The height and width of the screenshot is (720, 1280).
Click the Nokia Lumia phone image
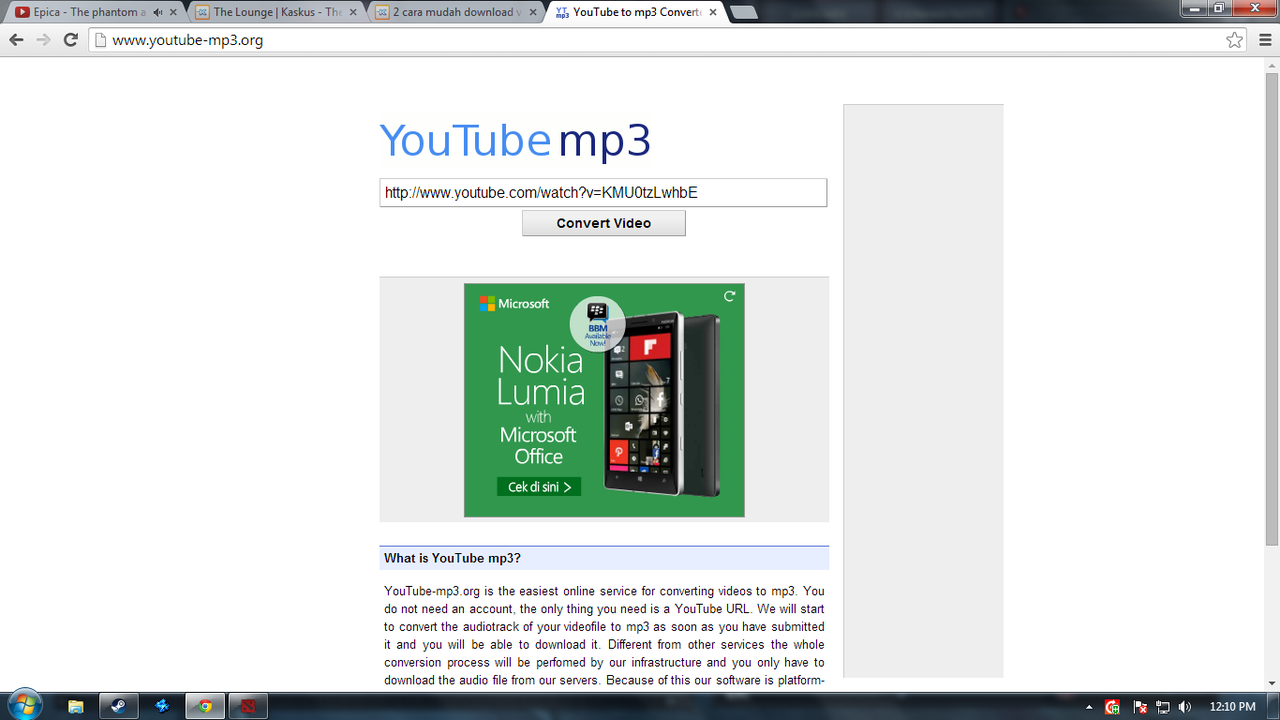click(663, 402)
